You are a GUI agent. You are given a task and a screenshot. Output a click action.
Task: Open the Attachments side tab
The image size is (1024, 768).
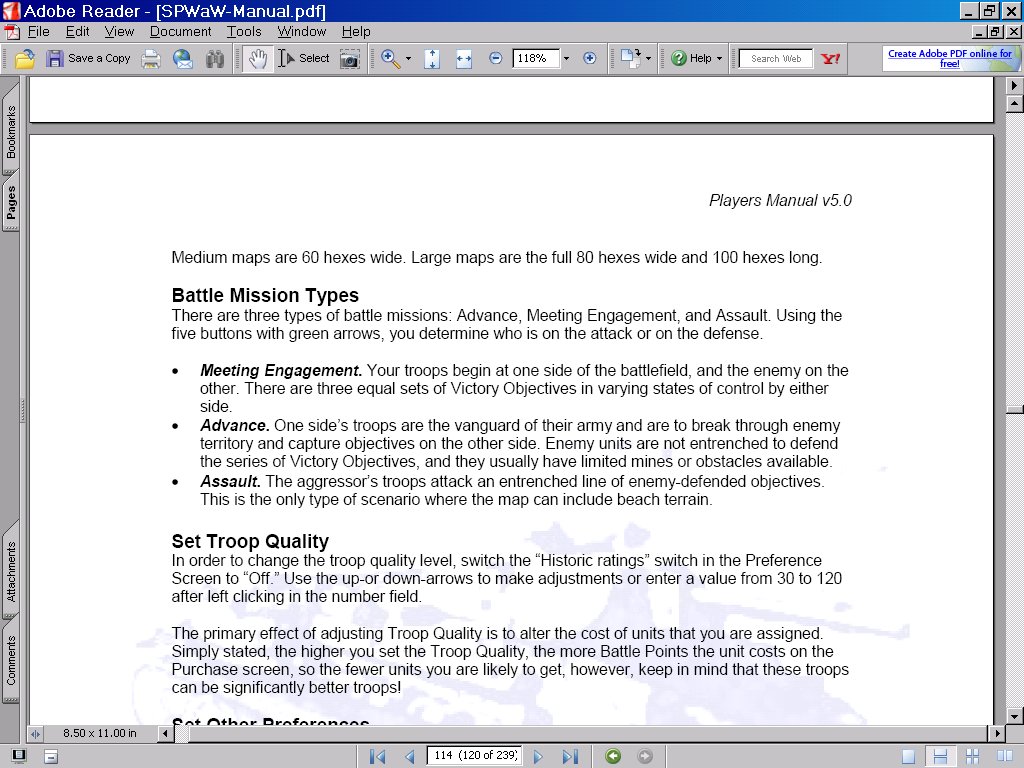11,571
